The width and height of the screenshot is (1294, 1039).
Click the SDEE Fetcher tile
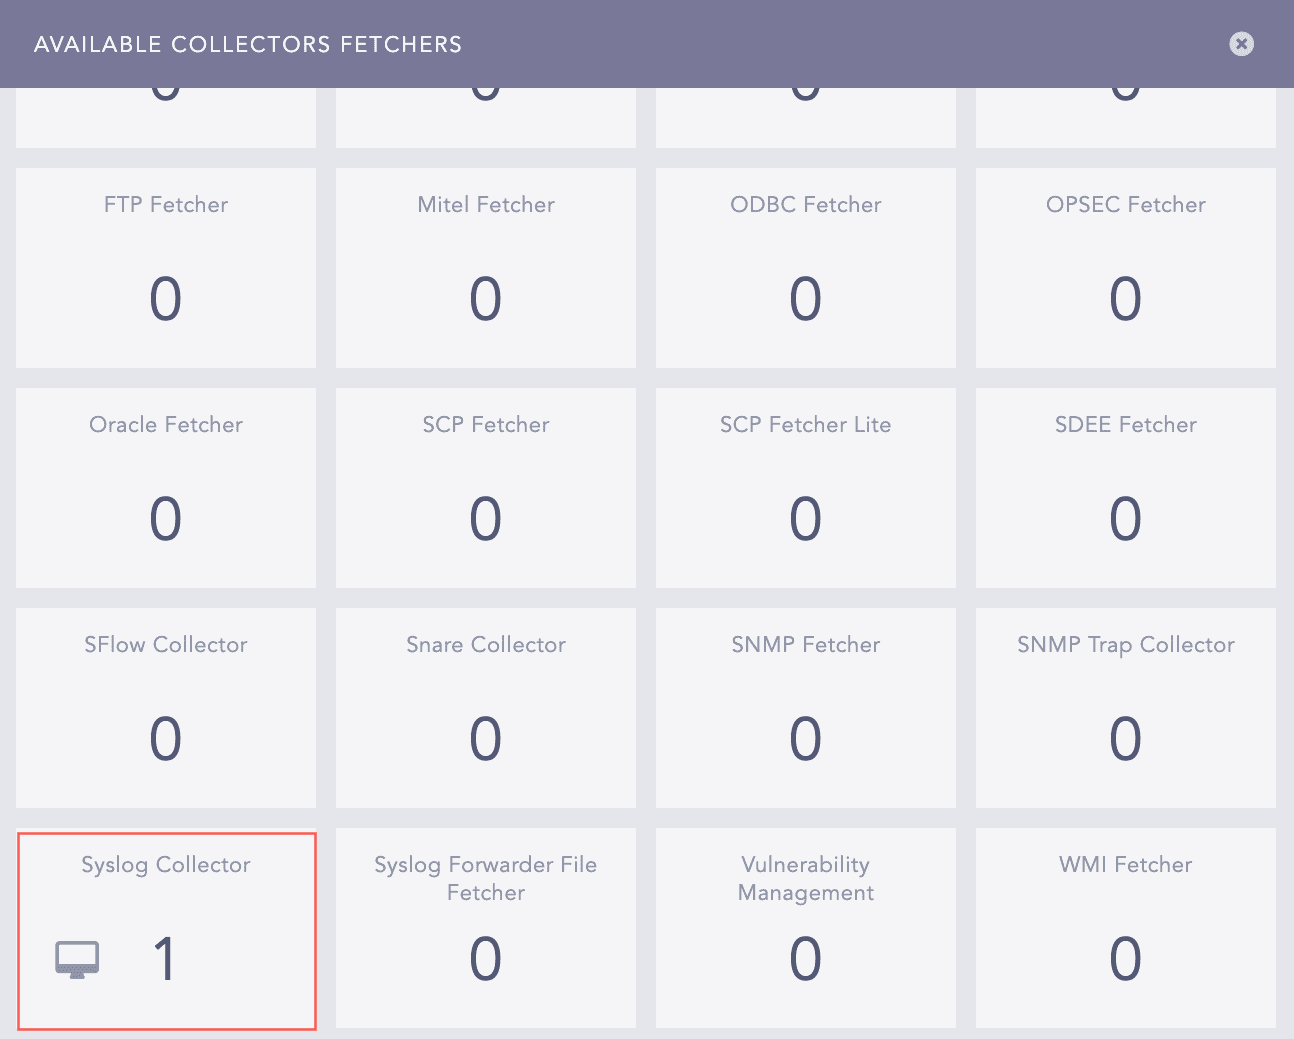click(x=1126, y=487)
